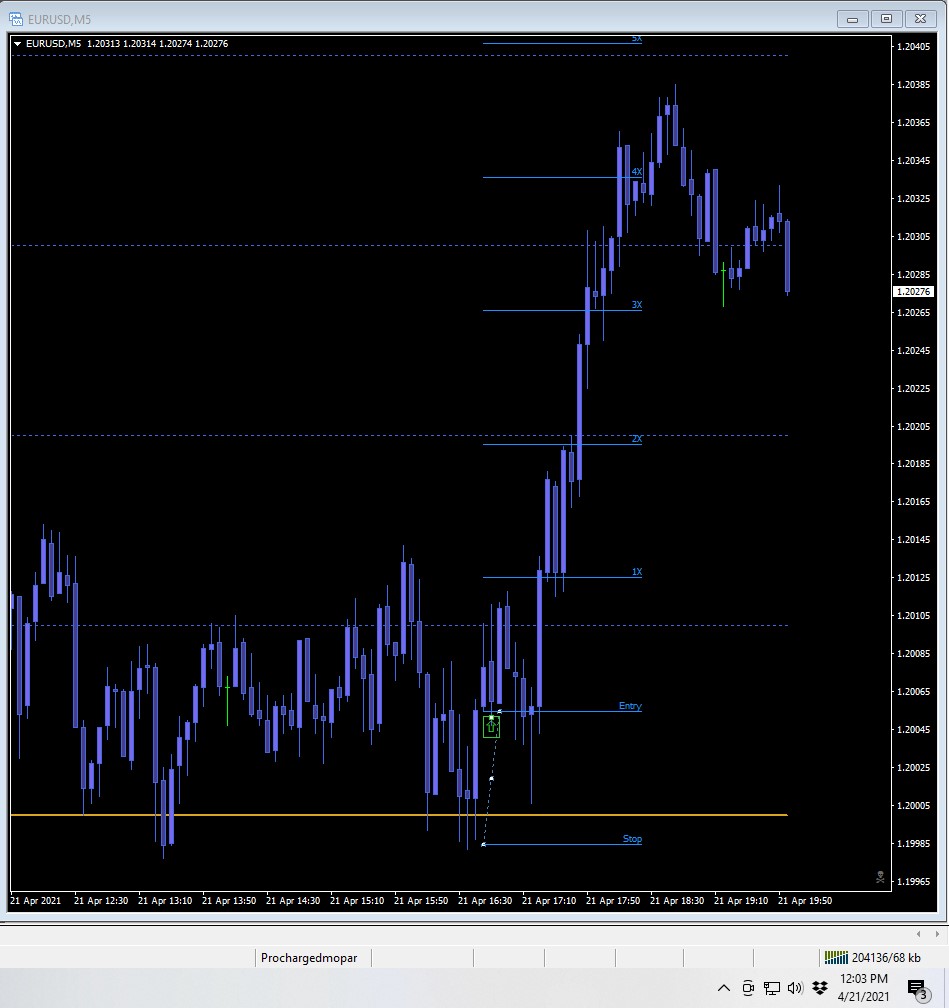Expand the EURUSD,M5 chart triangle menu
The image size is (949, 1008).
pyautogui.click(x=17, y=44)
